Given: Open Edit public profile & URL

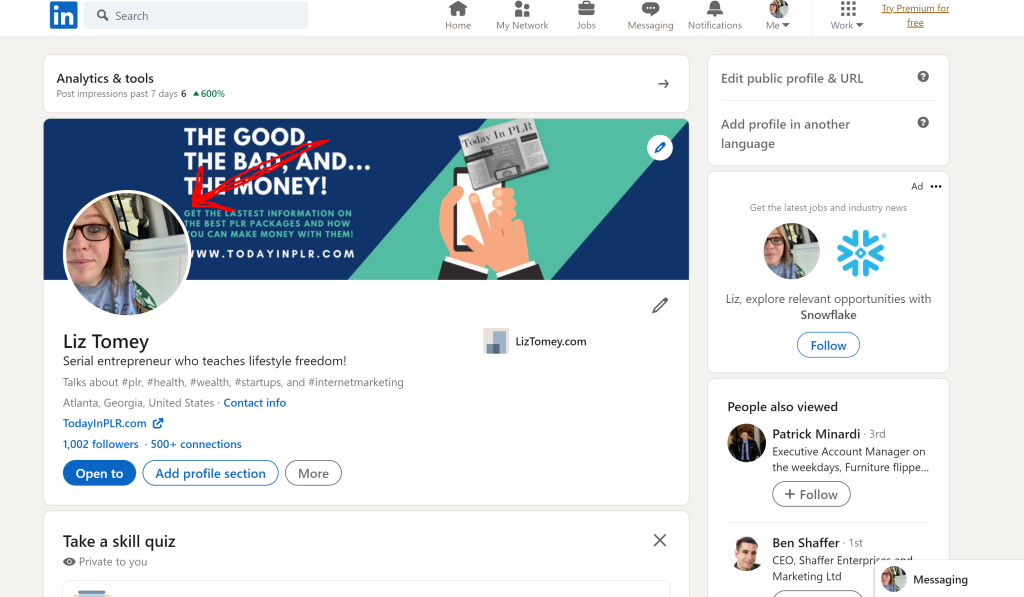Looking at the screenshot, I should [x=792, y=78].
